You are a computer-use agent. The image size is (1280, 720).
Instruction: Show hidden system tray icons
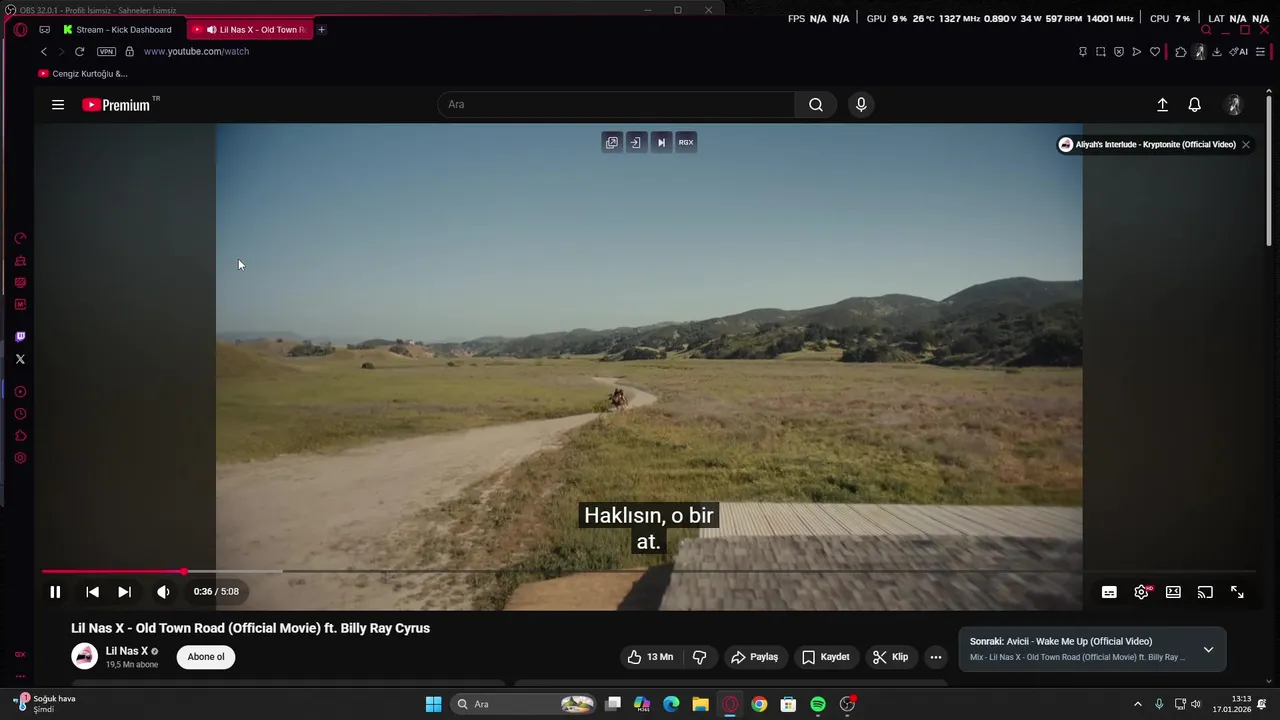click(1137, 704)
